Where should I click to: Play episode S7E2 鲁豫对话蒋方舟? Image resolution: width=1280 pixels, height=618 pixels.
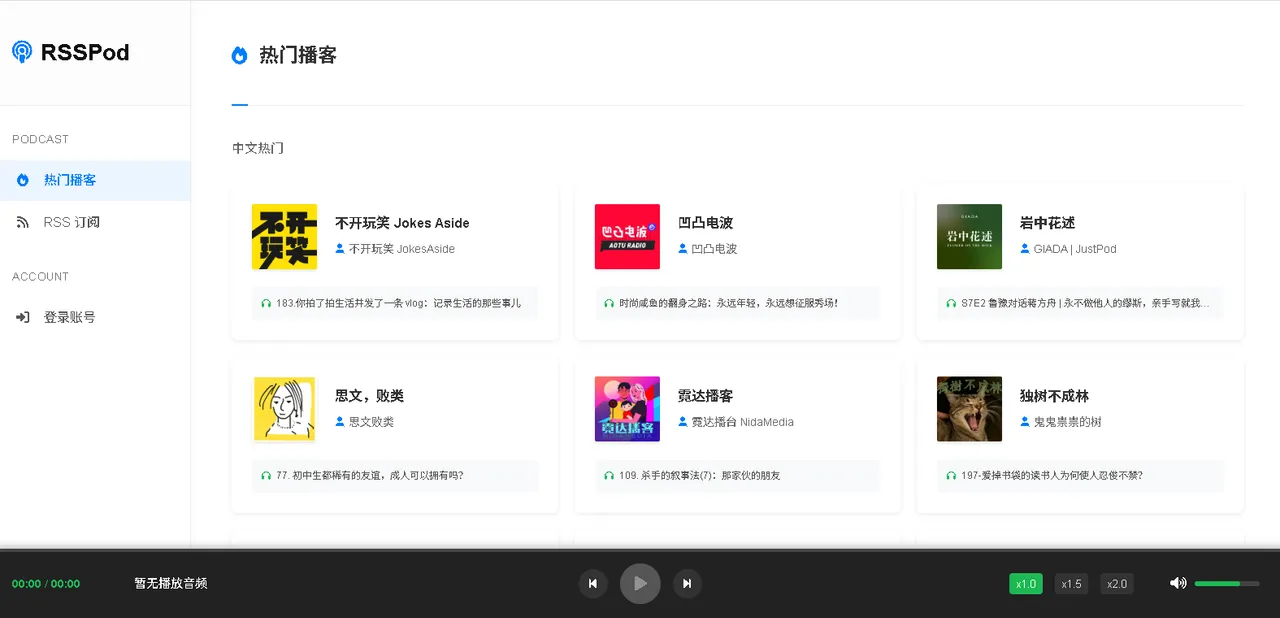click(1080, 303)
